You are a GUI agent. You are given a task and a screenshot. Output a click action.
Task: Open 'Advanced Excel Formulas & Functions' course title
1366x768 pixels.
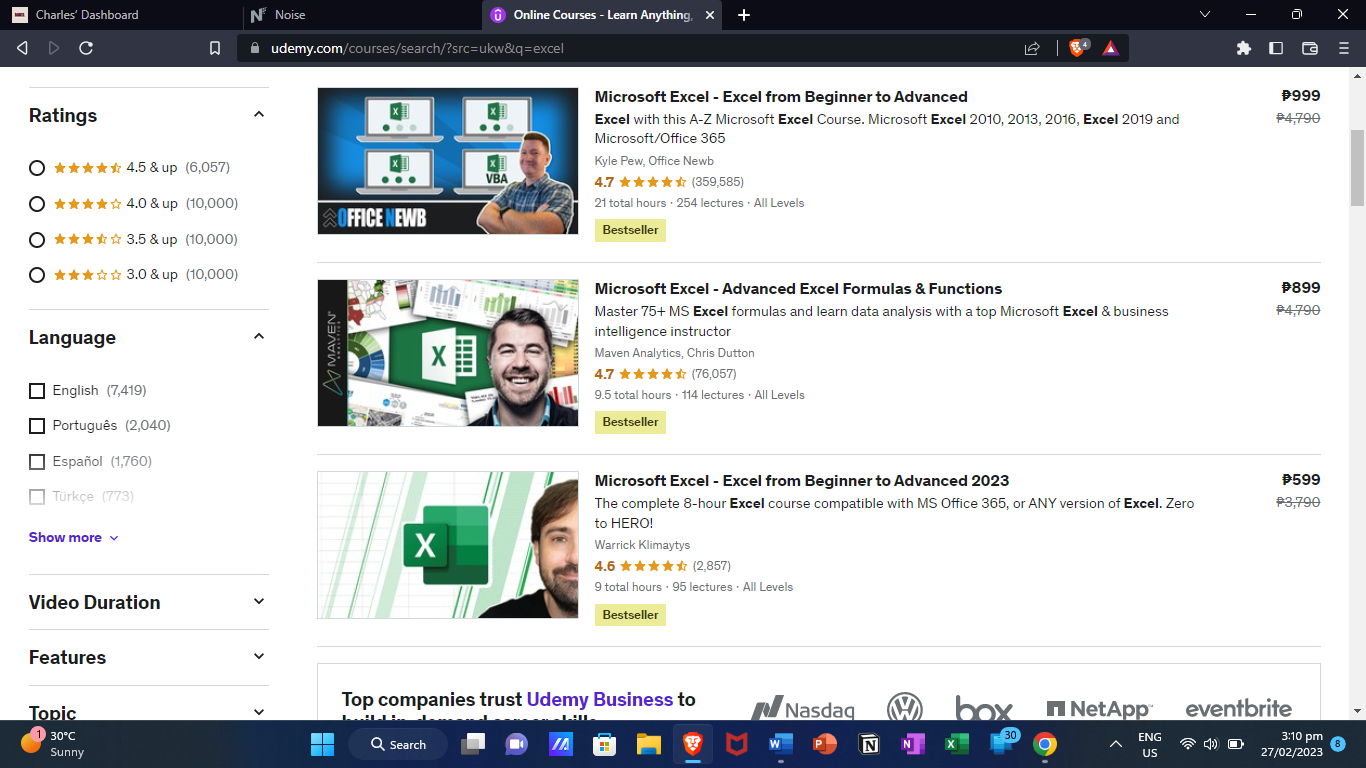pos(798,289)
